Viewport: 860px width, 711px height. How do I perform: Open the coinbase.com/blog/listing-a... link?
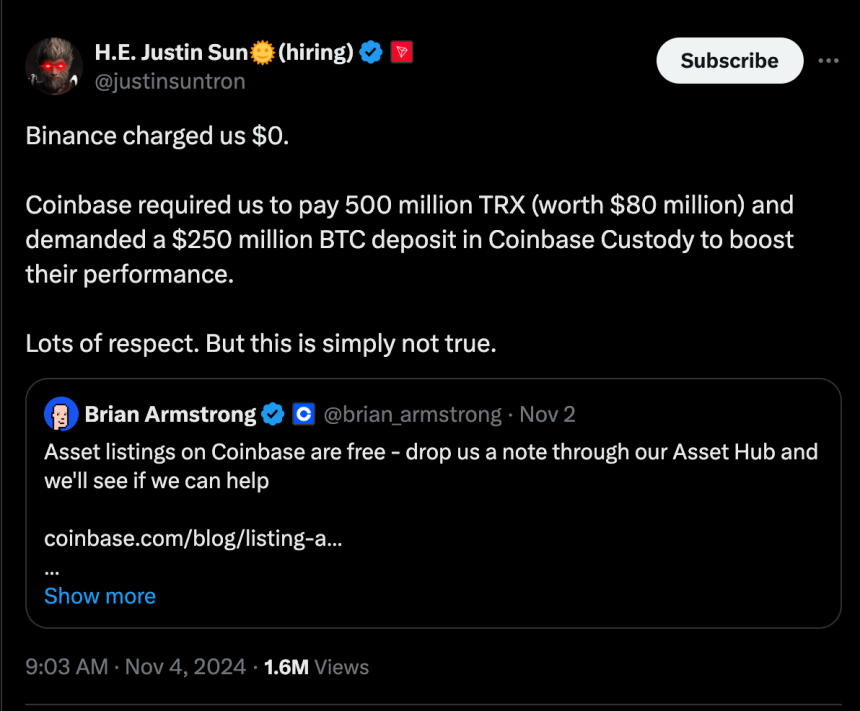coord(193,538)
